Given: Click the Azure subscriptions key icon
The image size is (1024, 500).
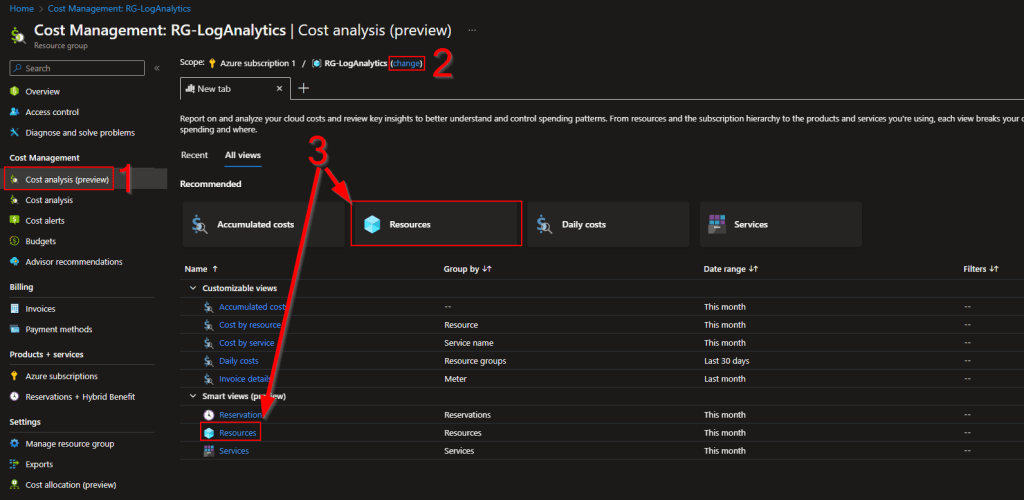Looking at the screenshot, I should [14, 377].
